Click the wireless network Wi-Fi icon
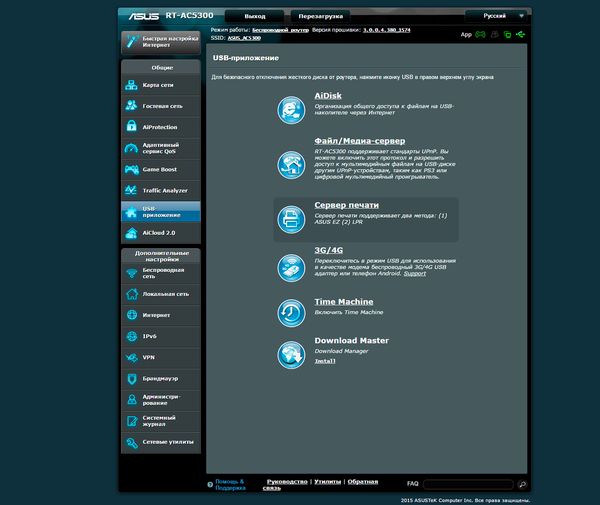600x505 pixels. coord(132,273)
